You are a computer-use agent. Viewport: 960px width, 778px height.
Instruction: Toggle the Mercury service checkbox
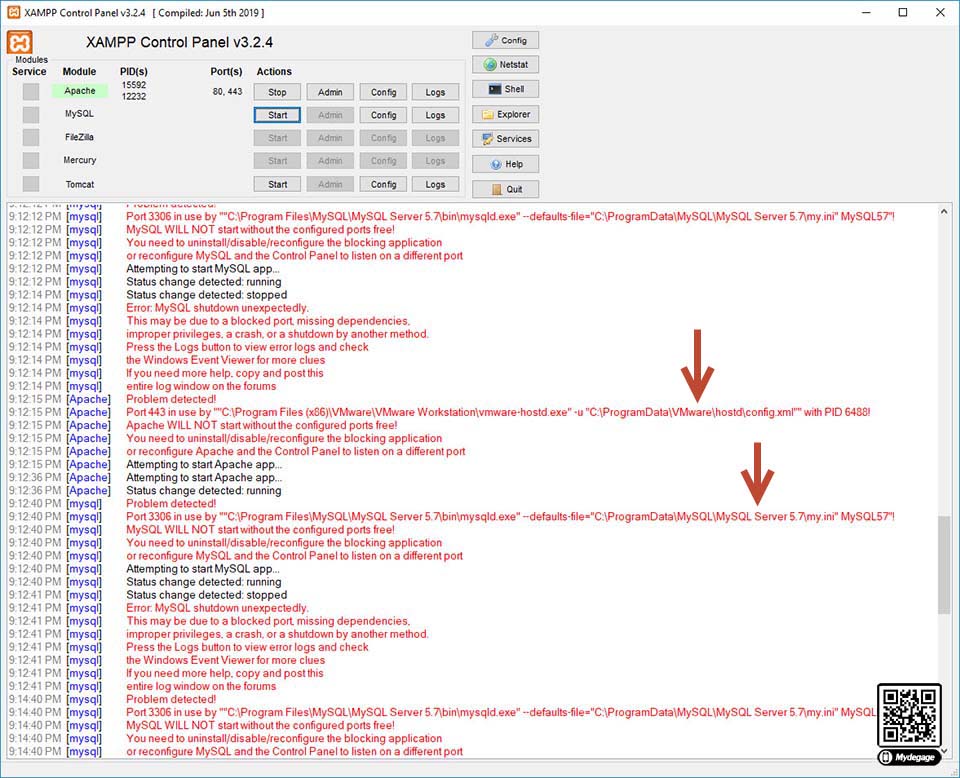31,160
